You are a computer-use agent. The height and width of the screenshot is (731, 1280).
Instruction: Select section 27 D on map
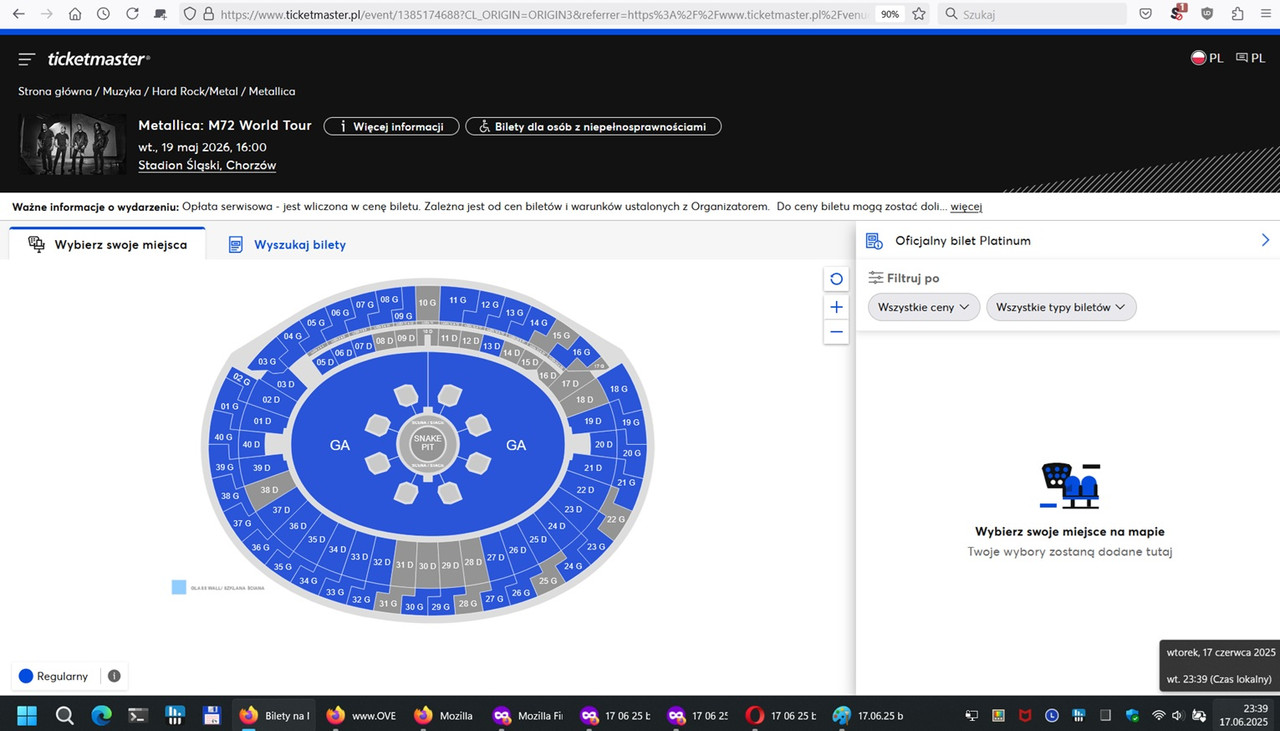pos(496,556)
